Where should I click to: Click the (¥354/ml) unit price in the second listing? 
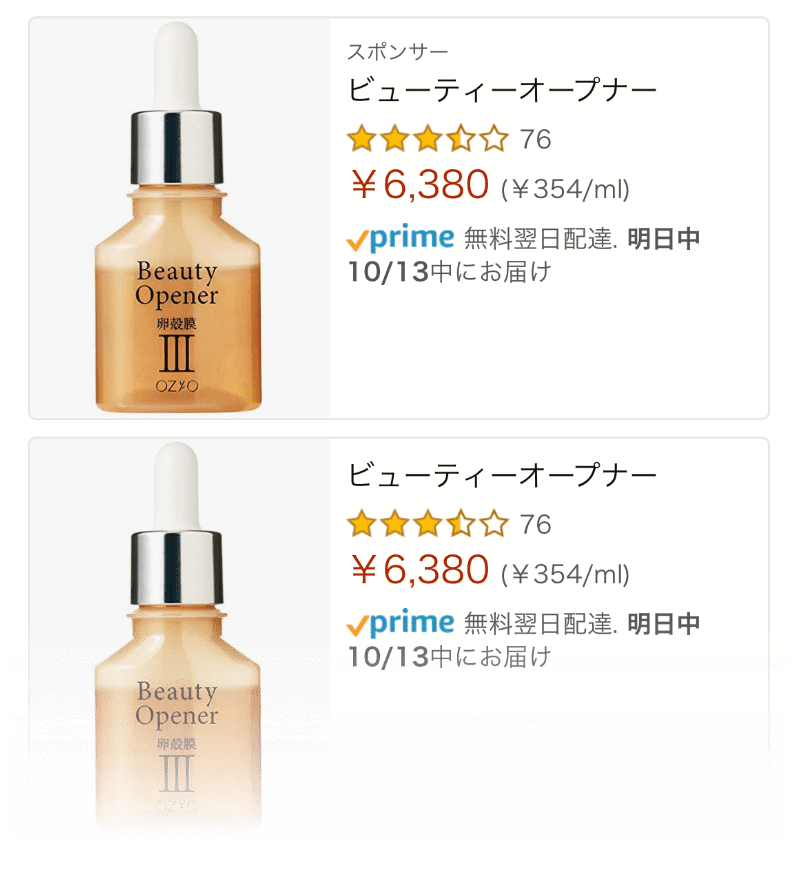pyautogui.click(x=565, y=574)
